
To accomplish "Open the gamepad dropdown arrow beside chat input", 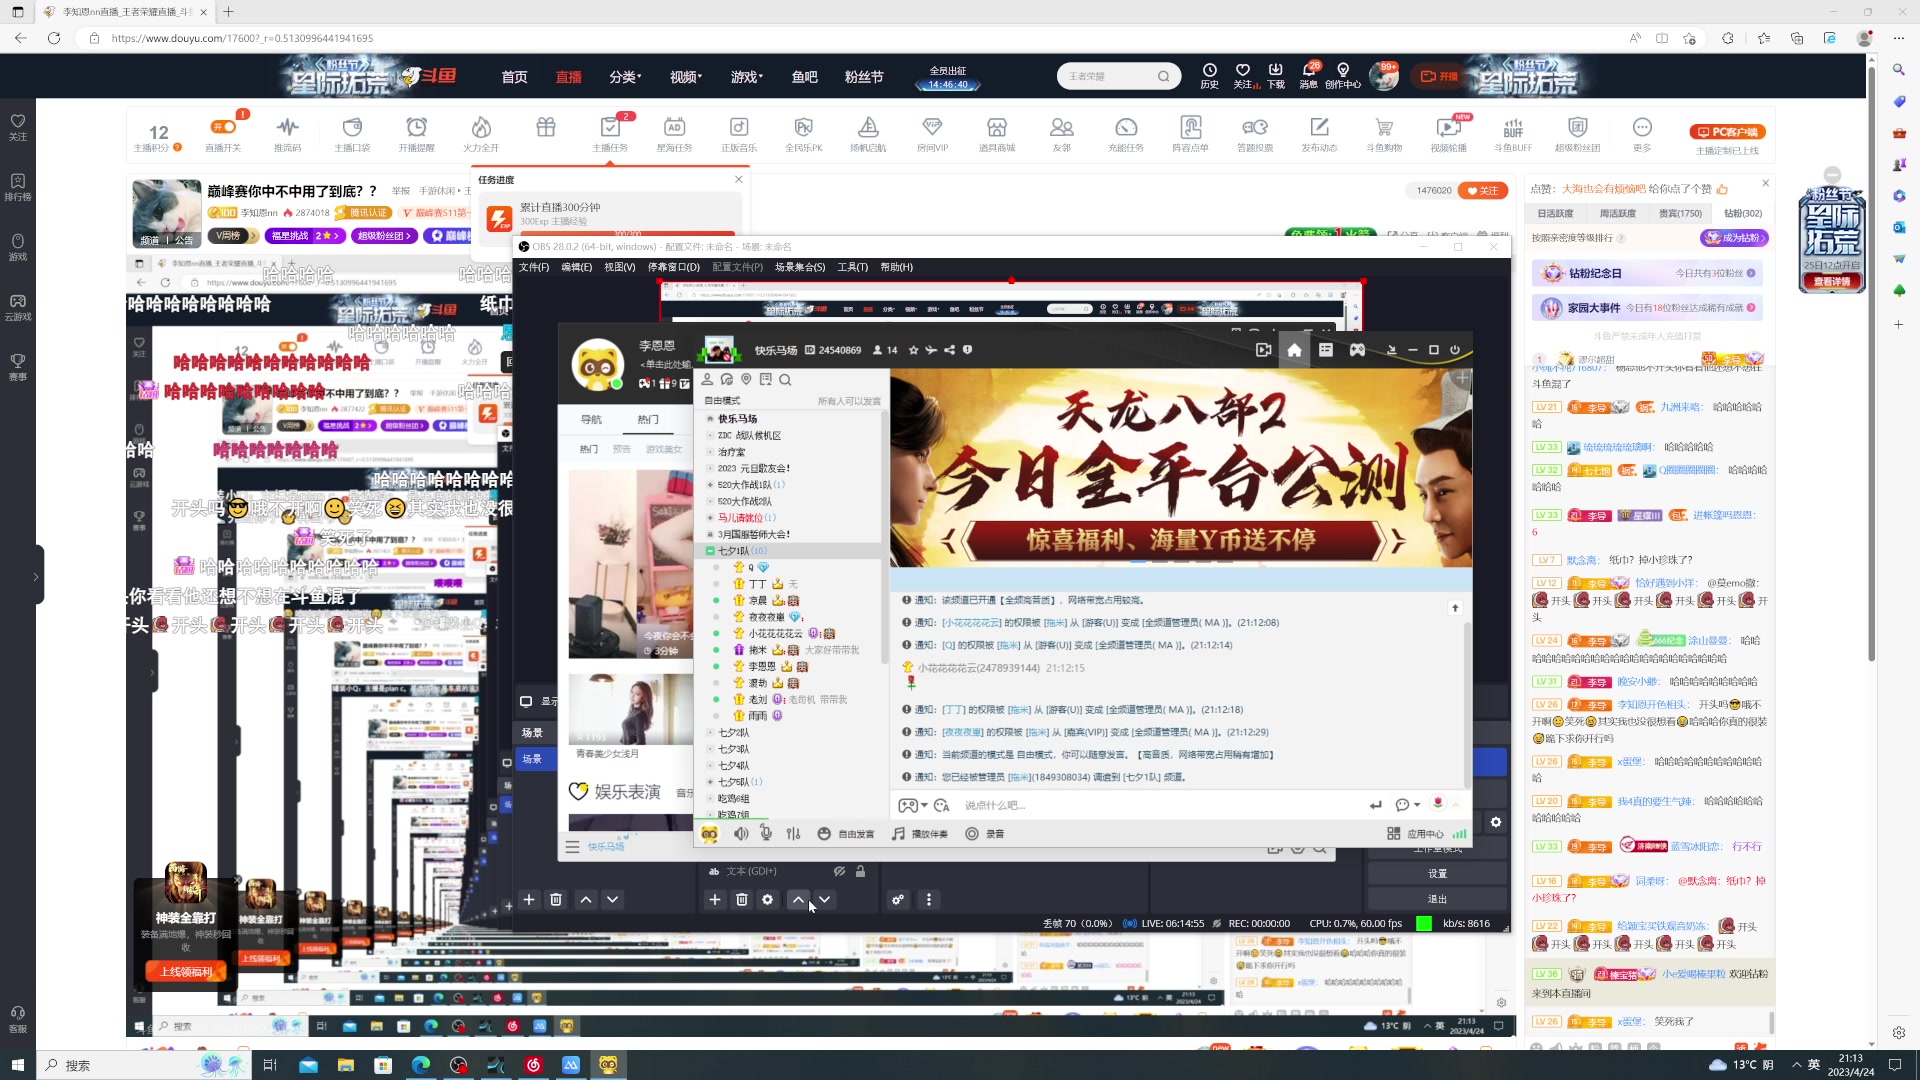I will (x=925, y=806).
